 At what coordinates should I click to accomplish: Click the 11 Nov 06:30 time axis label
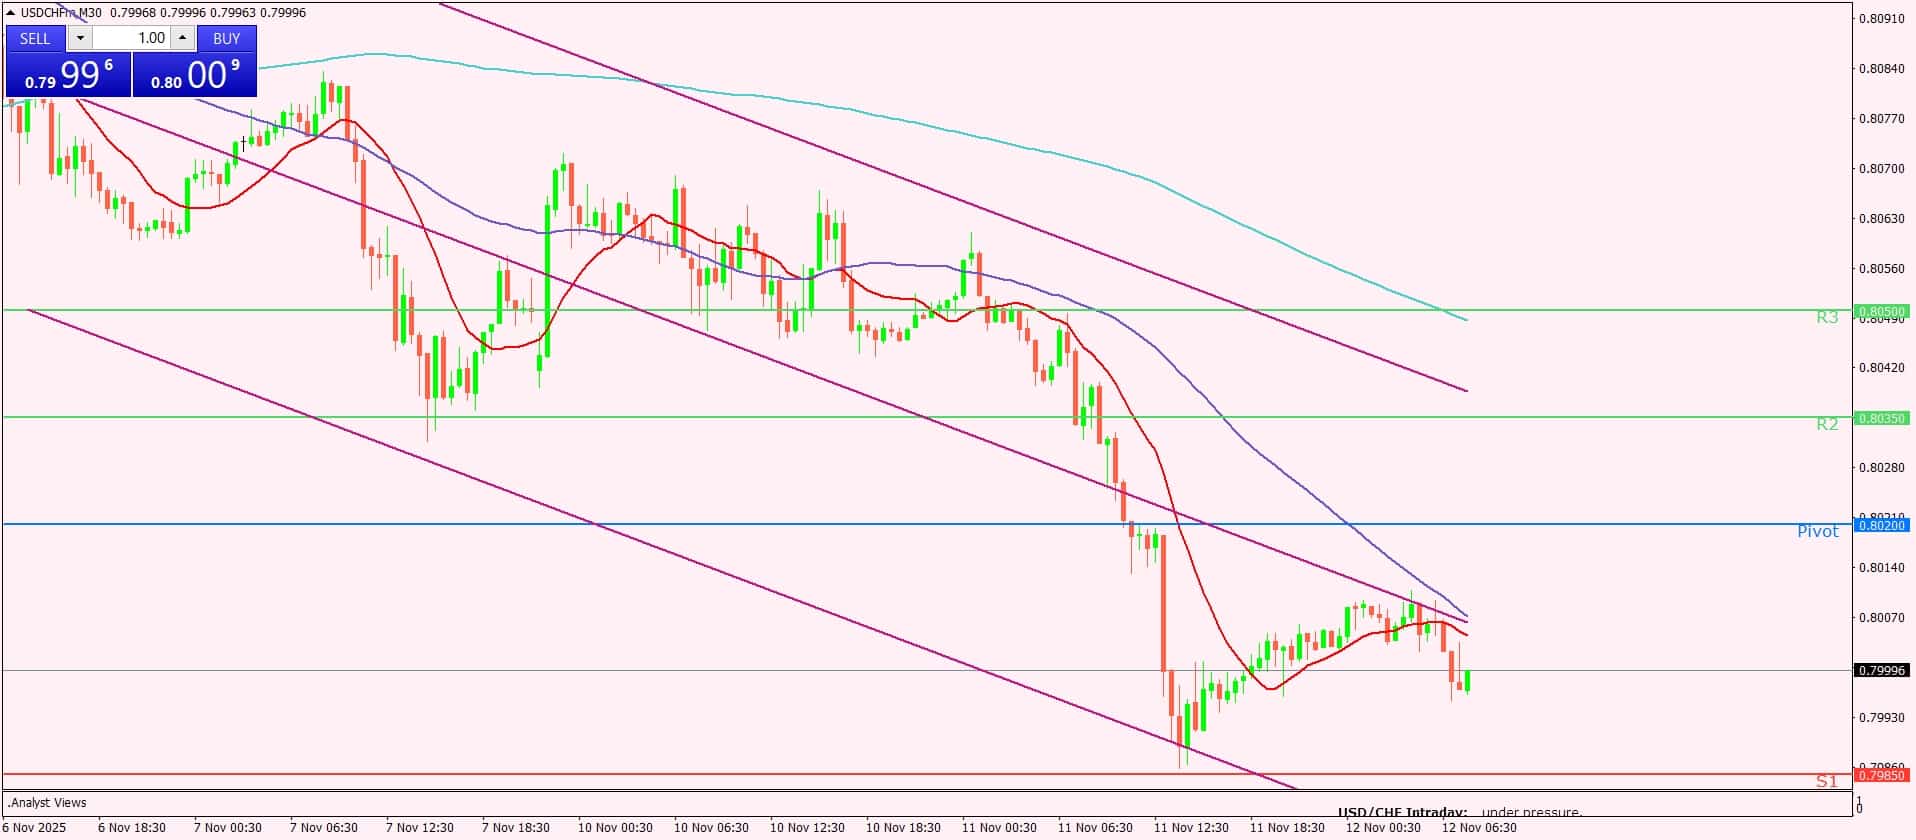(x=1096, y=828)
